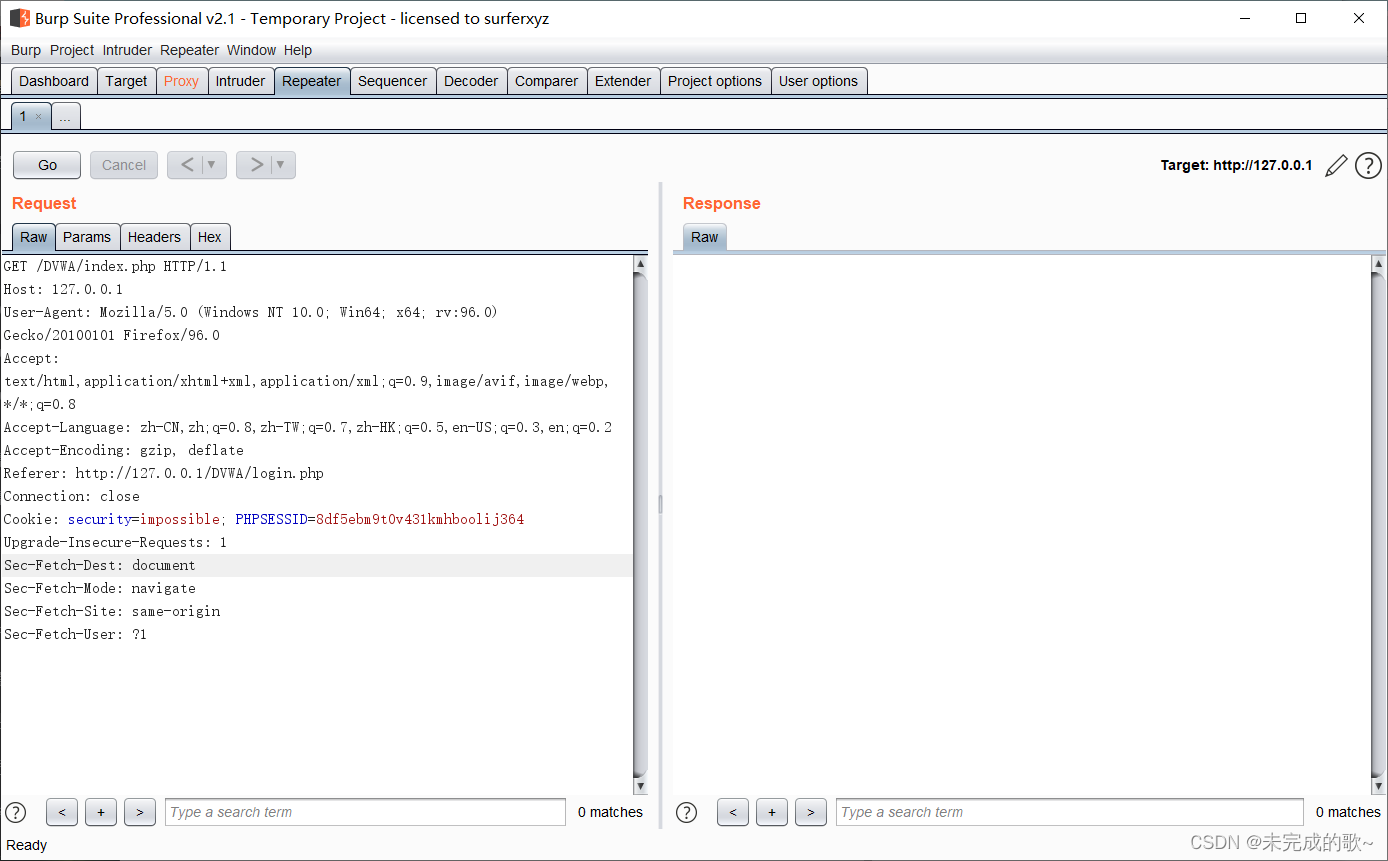Switch to the Intruder tab
1388x861 pixels.
coord(241,81)
